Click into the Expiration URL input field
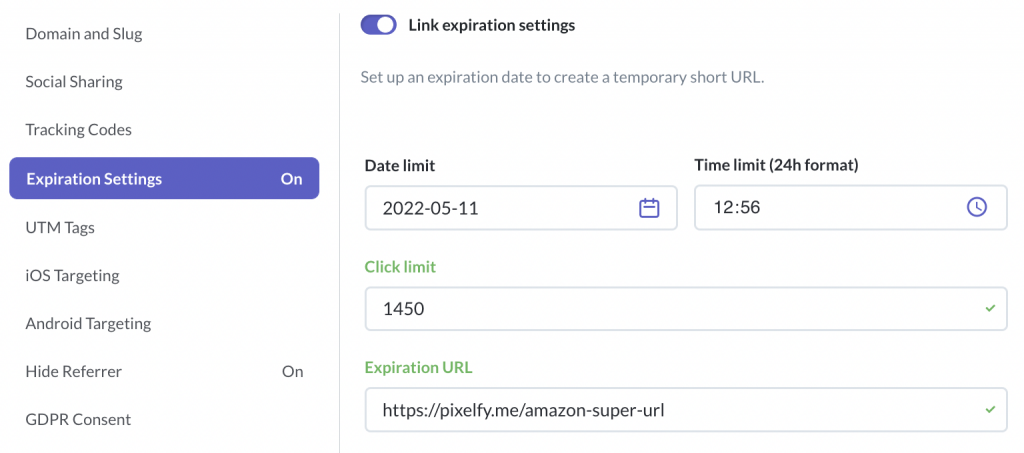This screenshot has height=453, width=1024. 686,410
